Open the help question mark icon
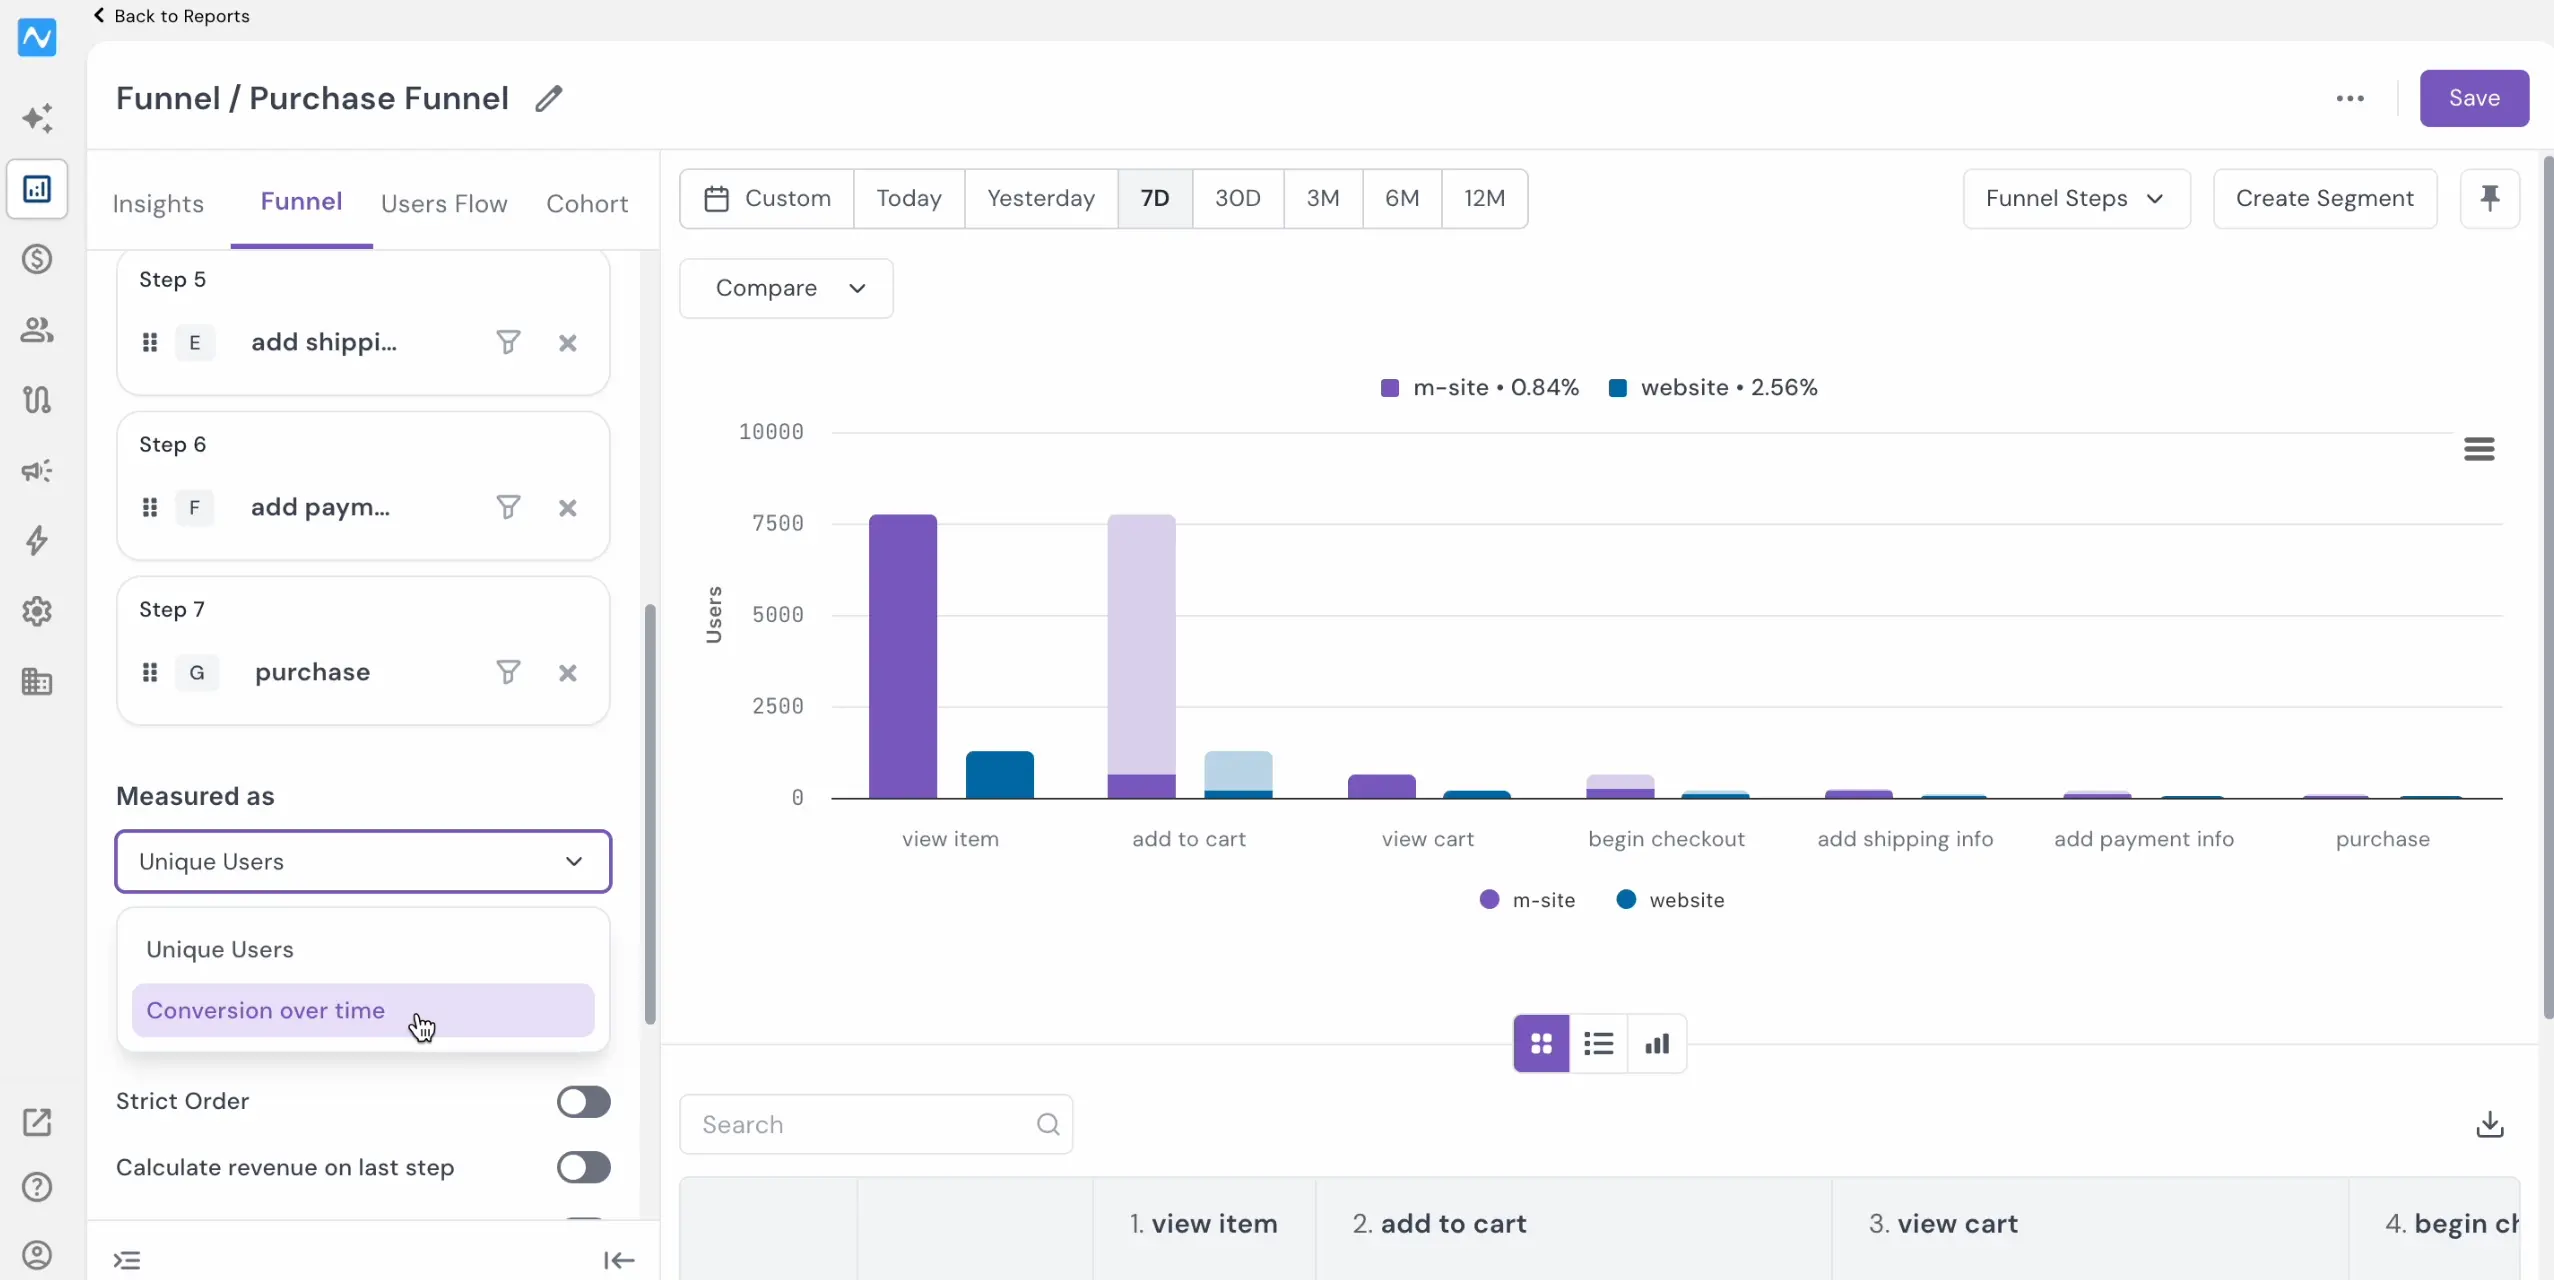Viewport: 2554px width, 1280px height. coord(37,1187)
